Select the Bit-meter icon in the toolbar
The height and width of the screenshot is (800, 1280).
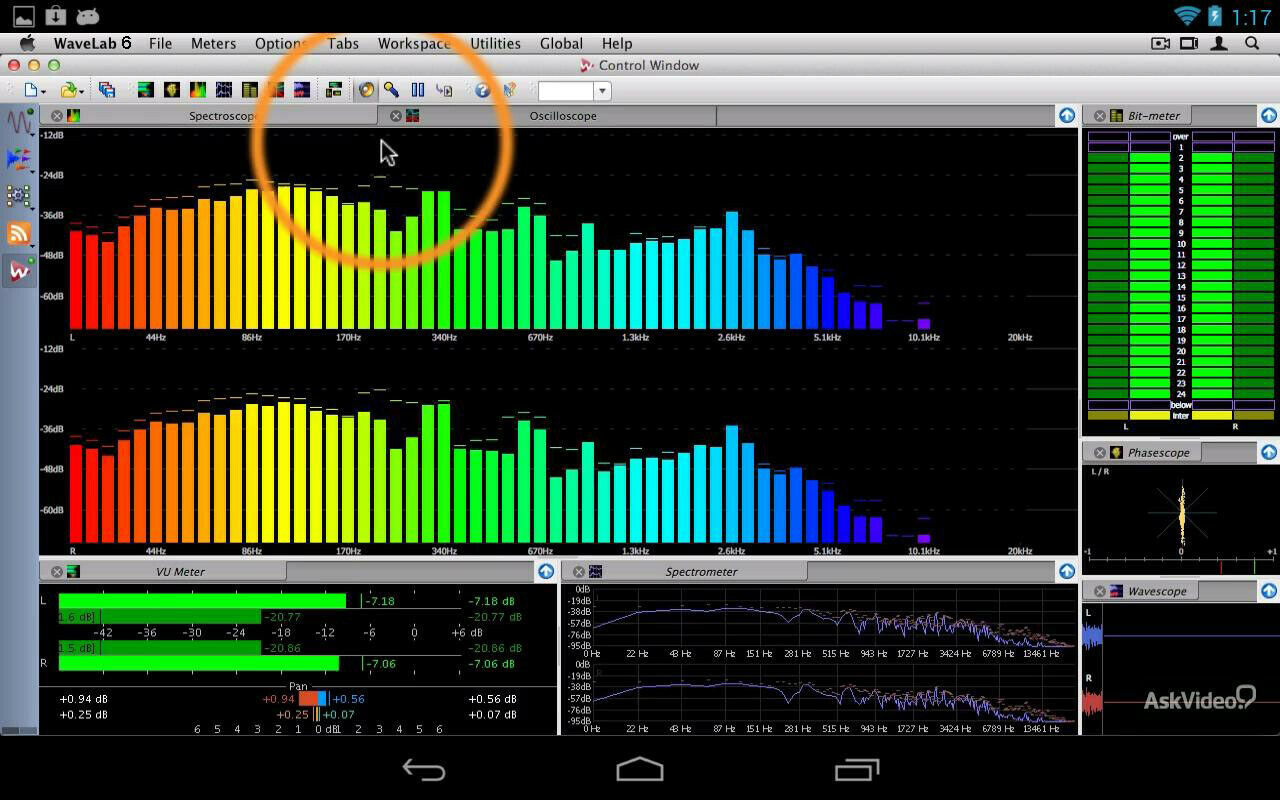point(249,90)
